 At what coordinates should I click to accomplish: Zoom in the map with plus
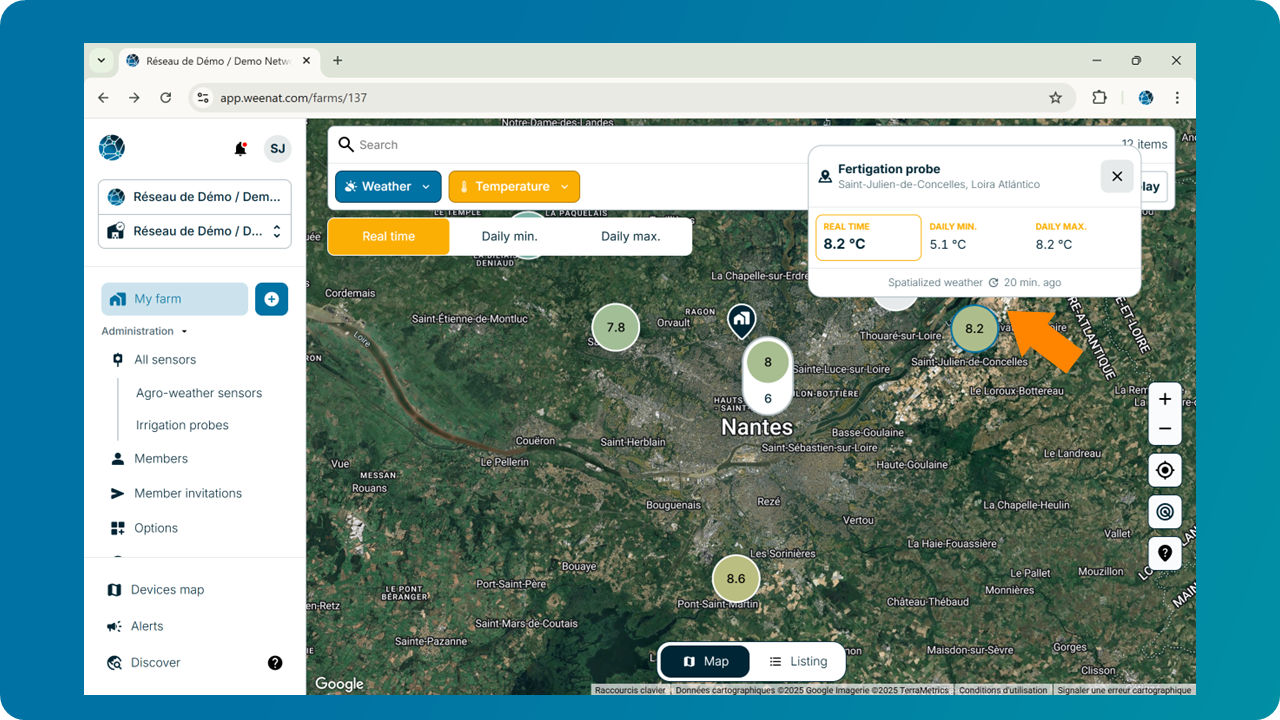(1165, 399)
